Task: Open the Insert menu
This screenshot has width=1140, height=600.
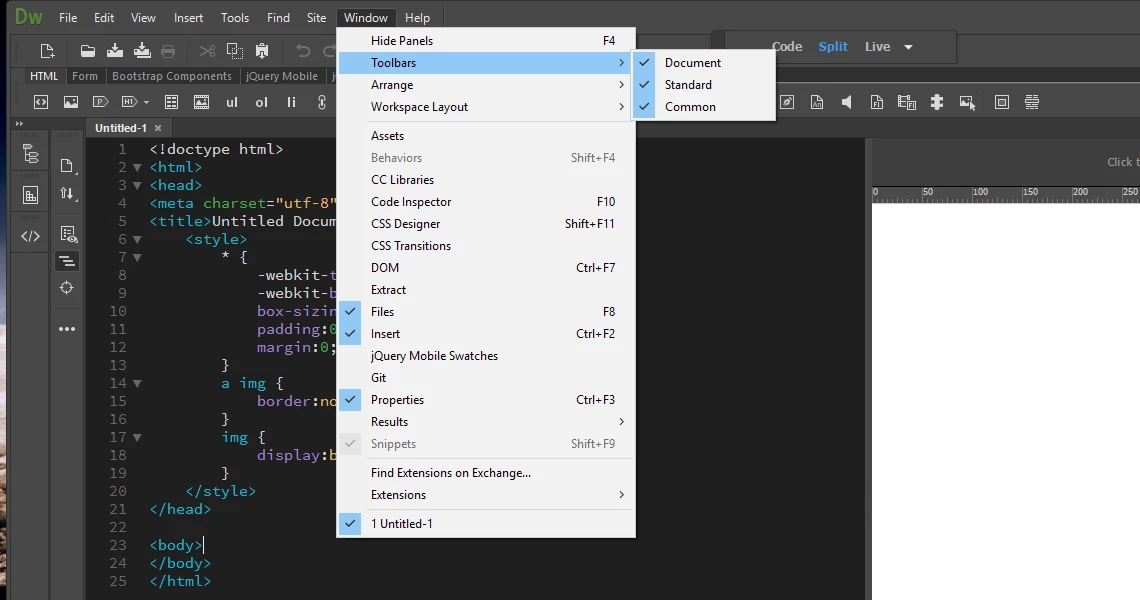Action: click(x=188, y=17)
